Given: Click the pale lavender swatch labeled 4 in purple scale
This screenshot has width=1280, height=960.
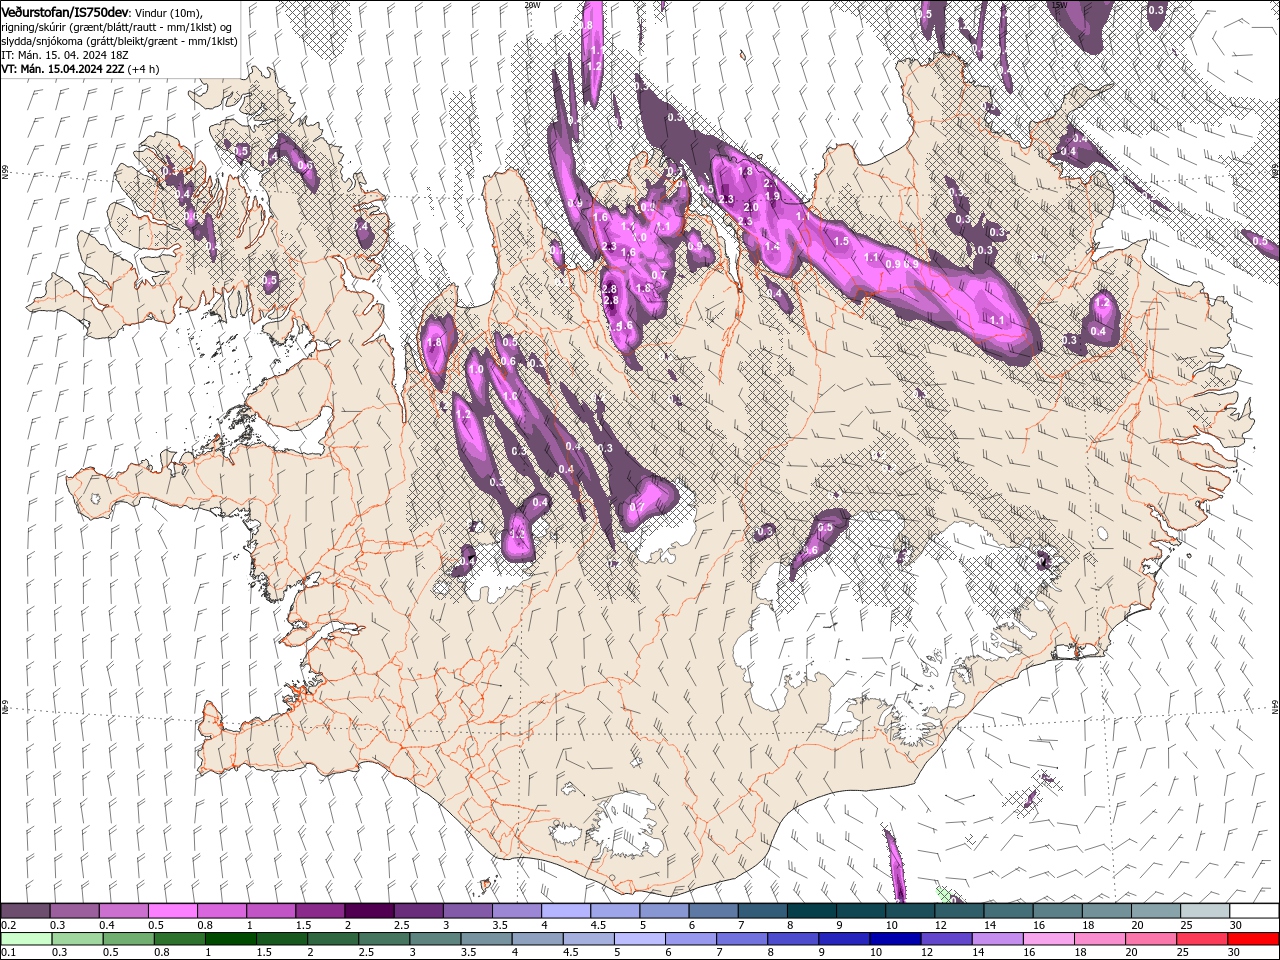Looking at the screenshot, I should click(x=566, y=910).
